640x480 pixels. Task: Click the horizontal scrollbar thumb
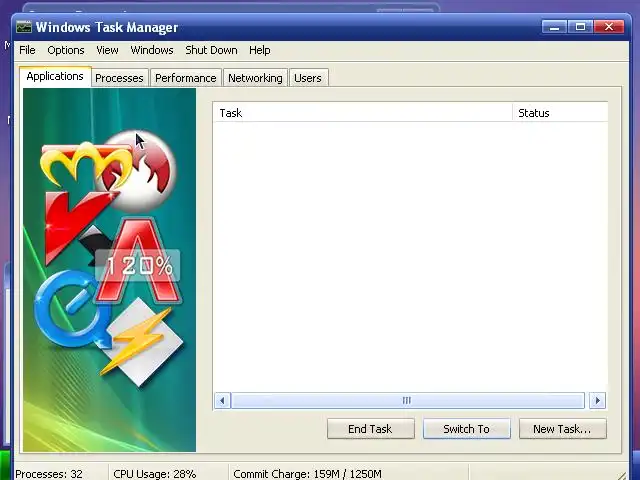(x=407, y=400)
